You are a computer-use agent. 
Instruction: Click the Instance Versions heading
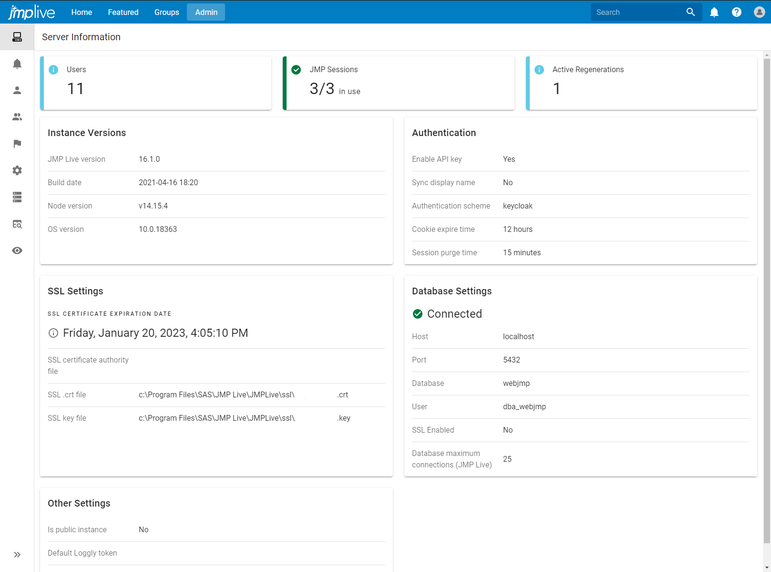tap(87, 133)
